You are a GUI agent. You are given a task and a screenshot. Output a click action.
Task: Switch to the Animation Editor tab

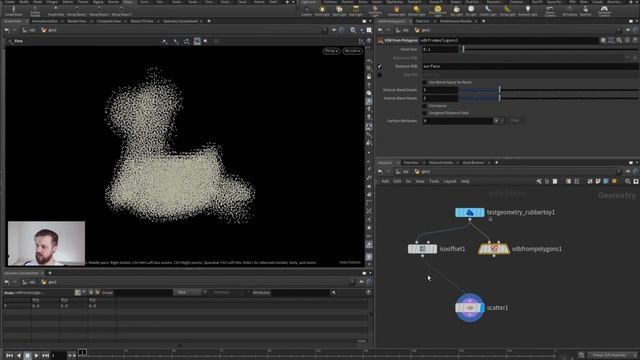(x=44, y=21)
